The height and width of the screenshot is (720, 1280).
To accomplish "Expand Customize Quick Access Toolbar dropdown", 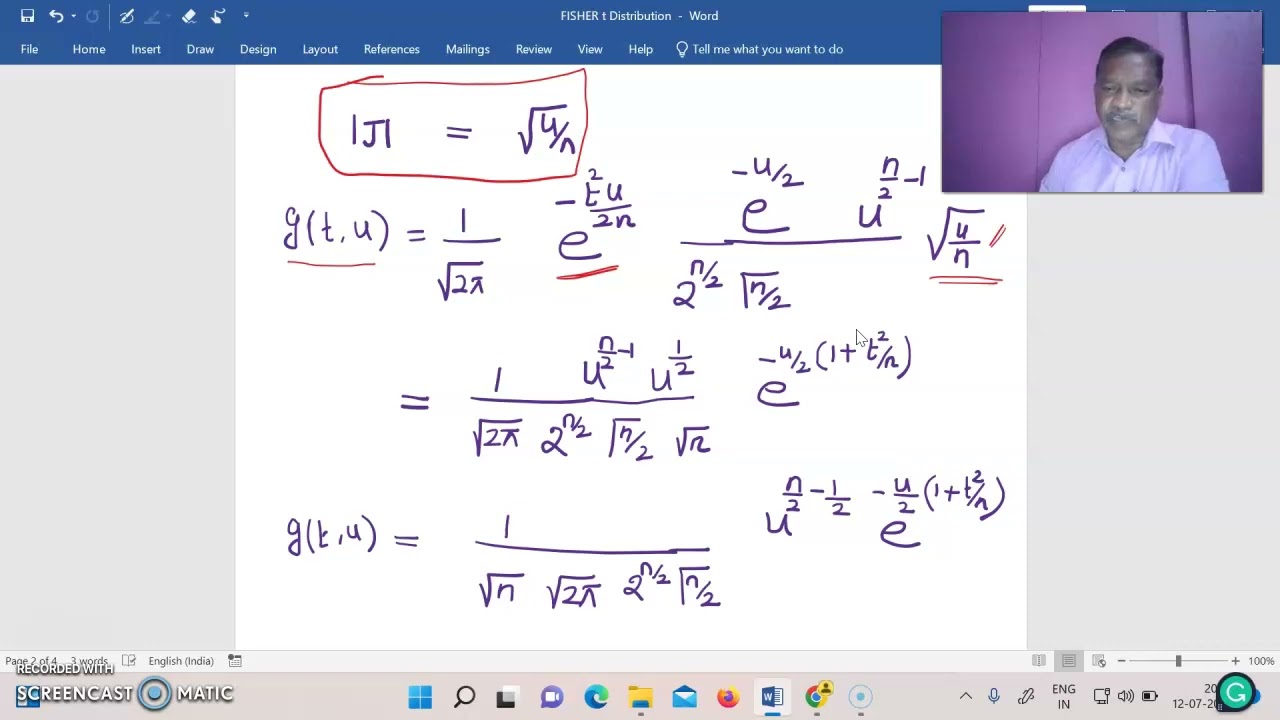I will (x=246, y=16).
